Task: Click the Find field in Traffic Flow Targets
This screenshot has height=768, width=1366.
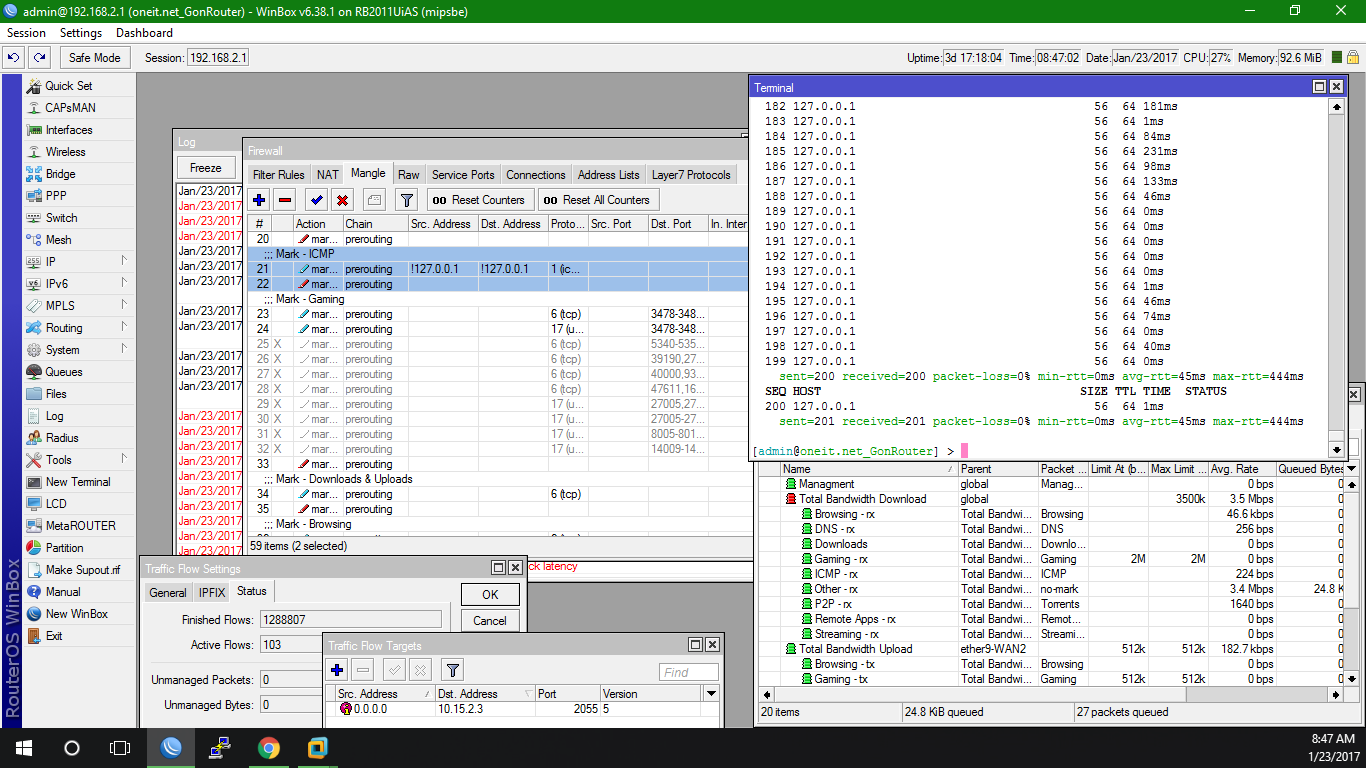Action: tap(689, 672)
